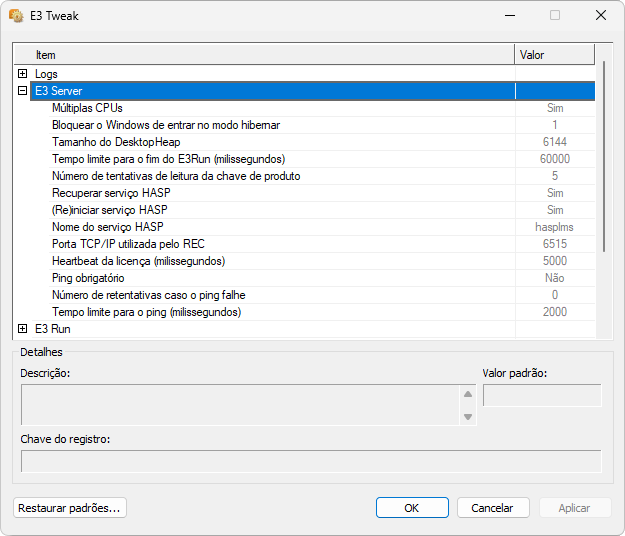Click the value 6515 for TCP/IP port

click(x=555, y=244)
